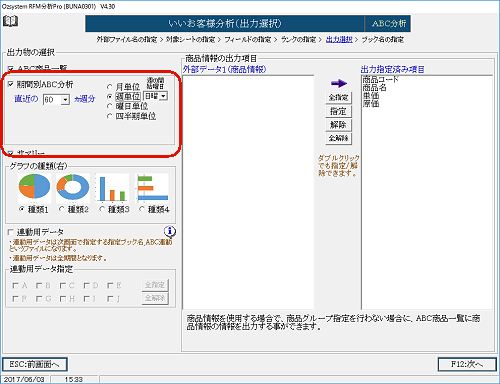The height and width of the screenshot is (384, 500).
Task: Open the 直近の period count dropdown
Action: 65,99
